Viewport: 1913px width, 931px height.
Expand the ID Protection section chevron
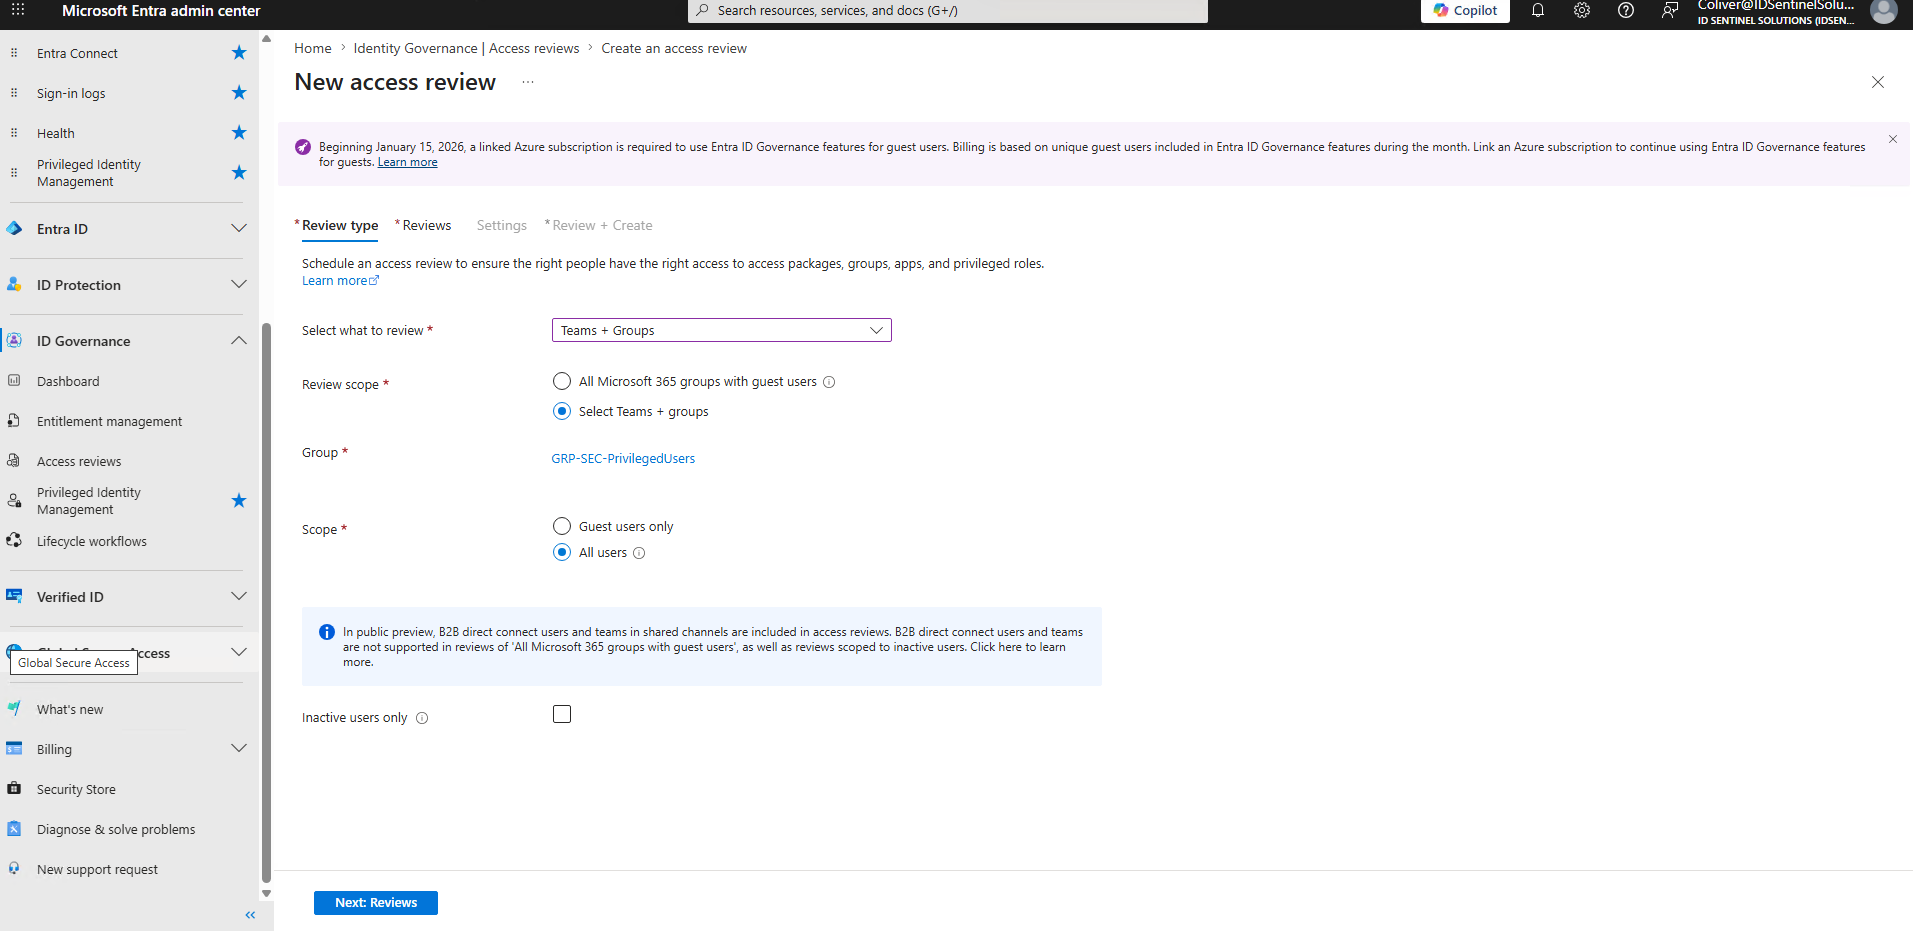[x=239, y=285]
